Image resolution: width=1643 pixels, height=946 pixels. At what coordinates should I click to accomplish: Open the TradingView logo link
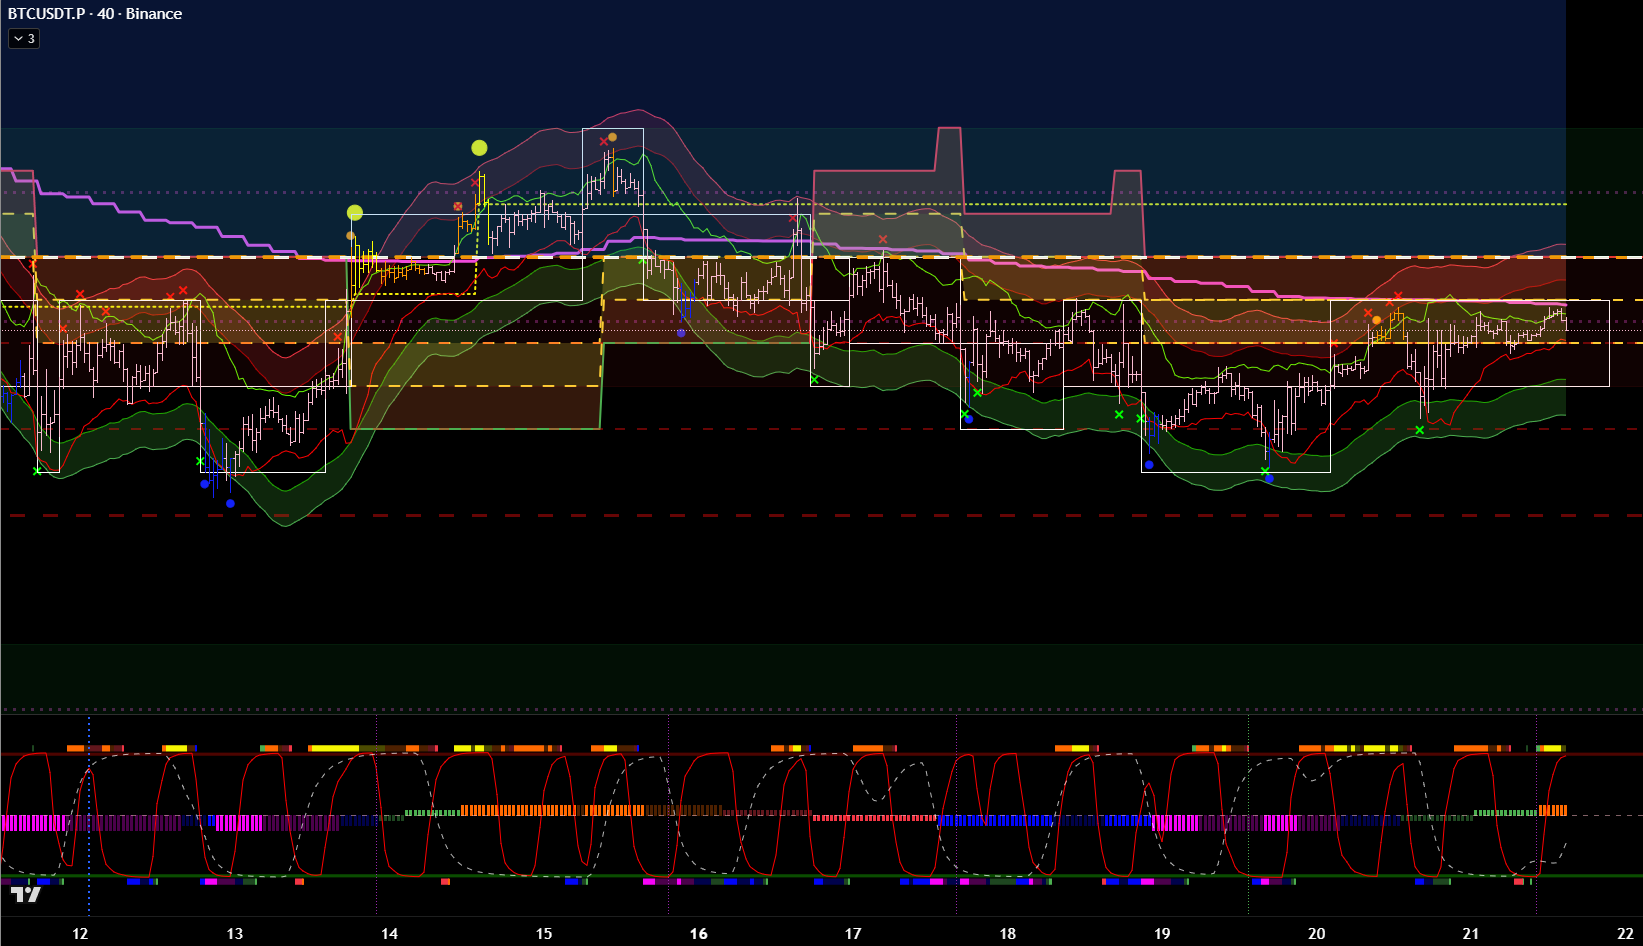click(26, 894)
